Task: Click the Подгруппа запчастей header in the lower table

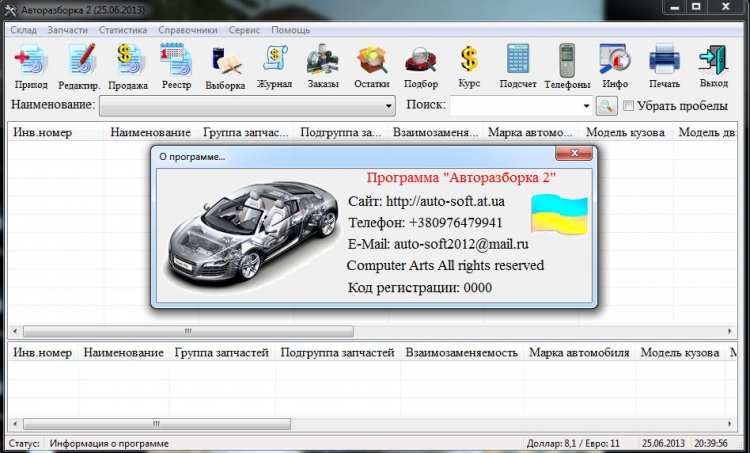Action: click(x=338, y=353)
